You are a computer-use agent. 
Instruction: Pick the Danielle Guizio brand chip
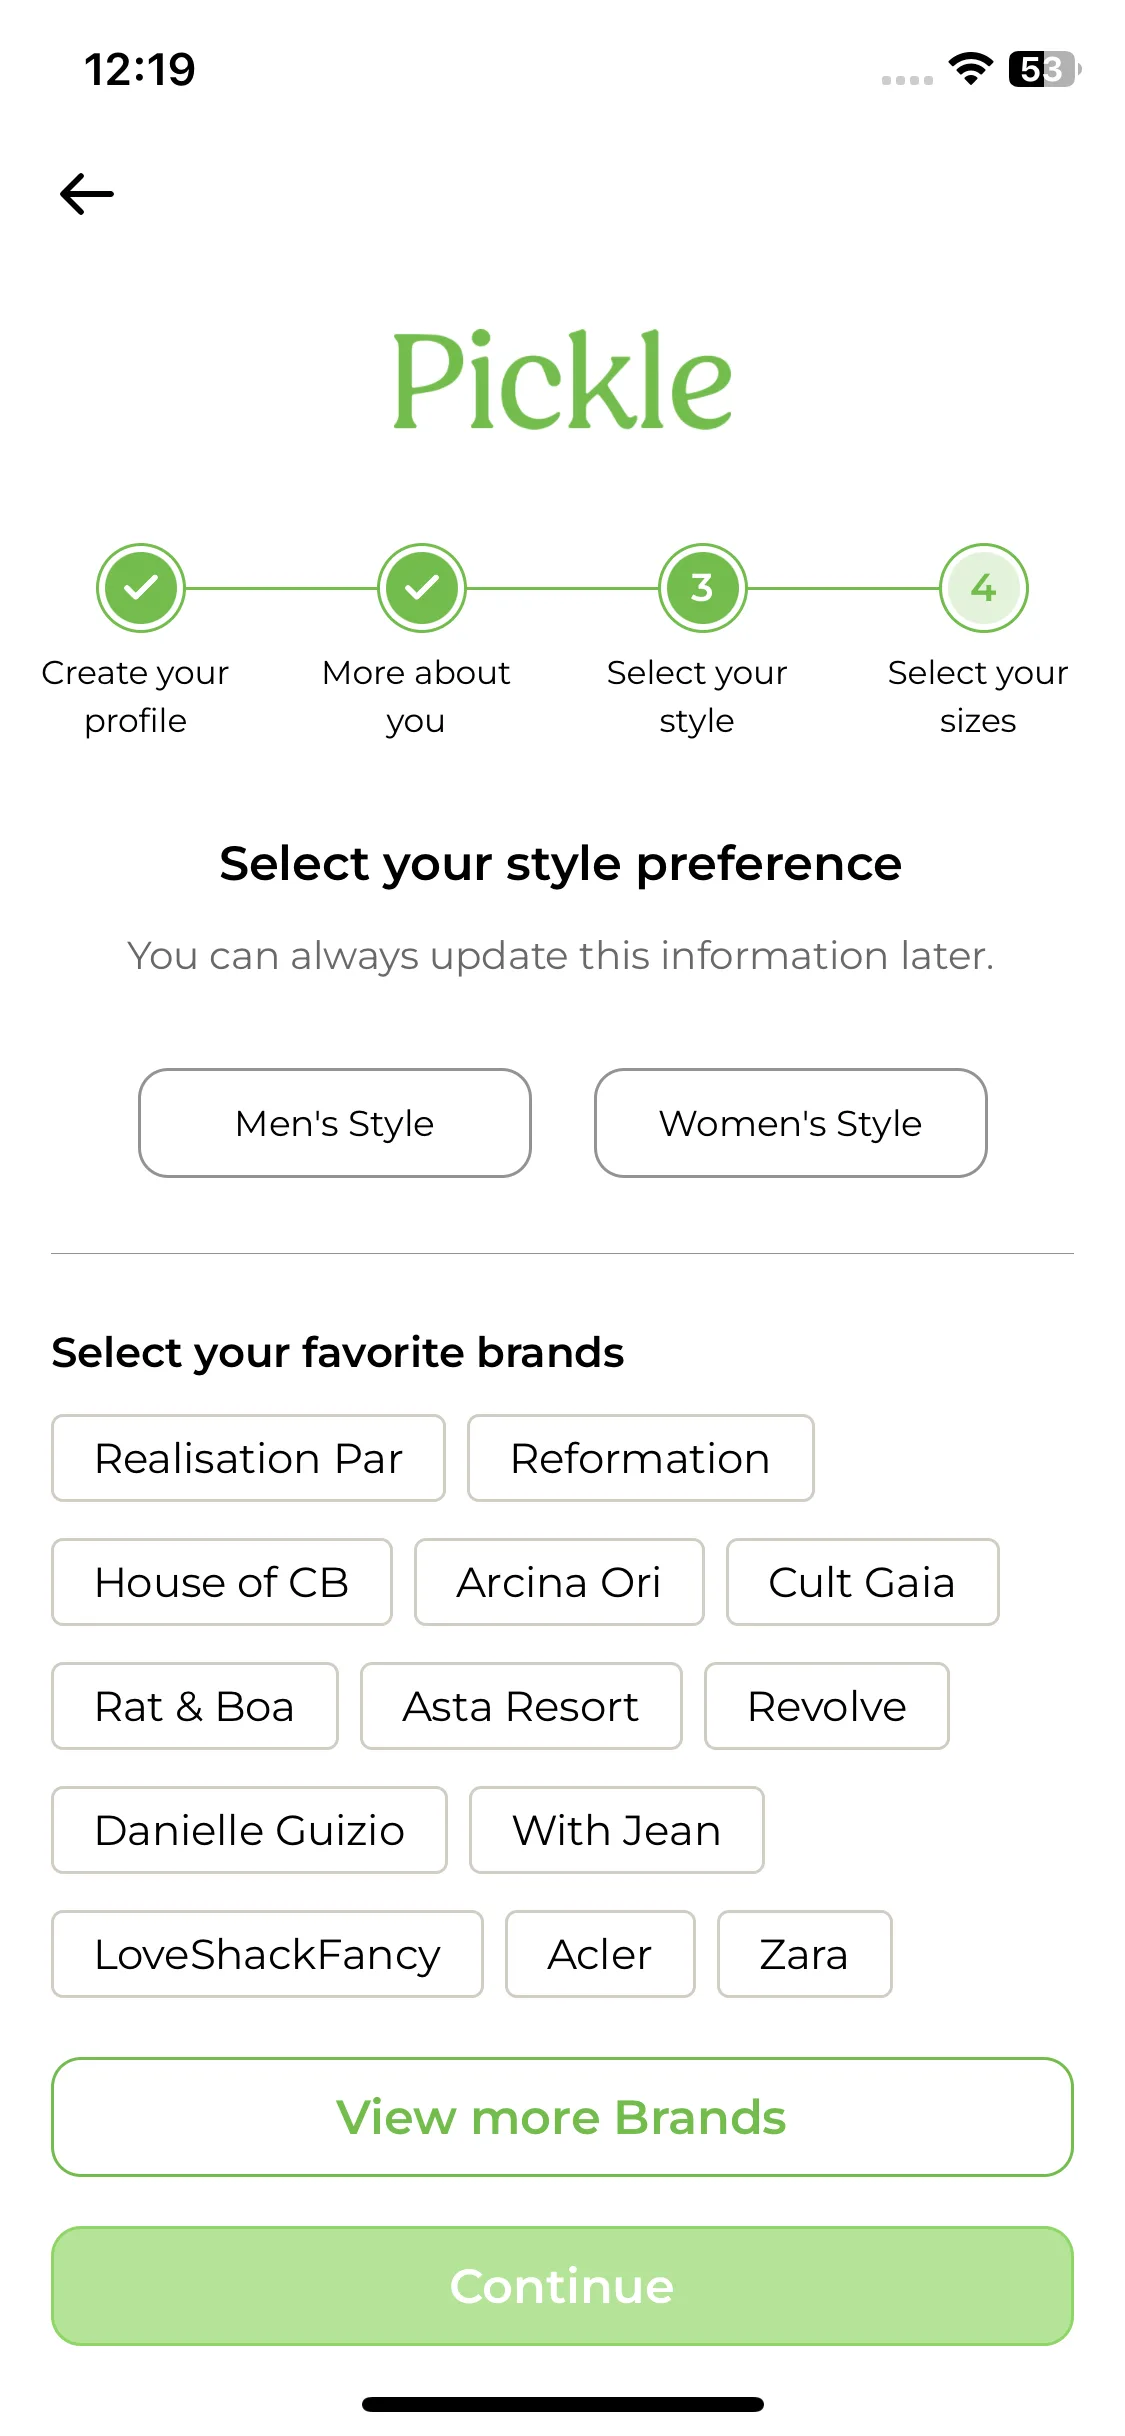pos(249,1830)
